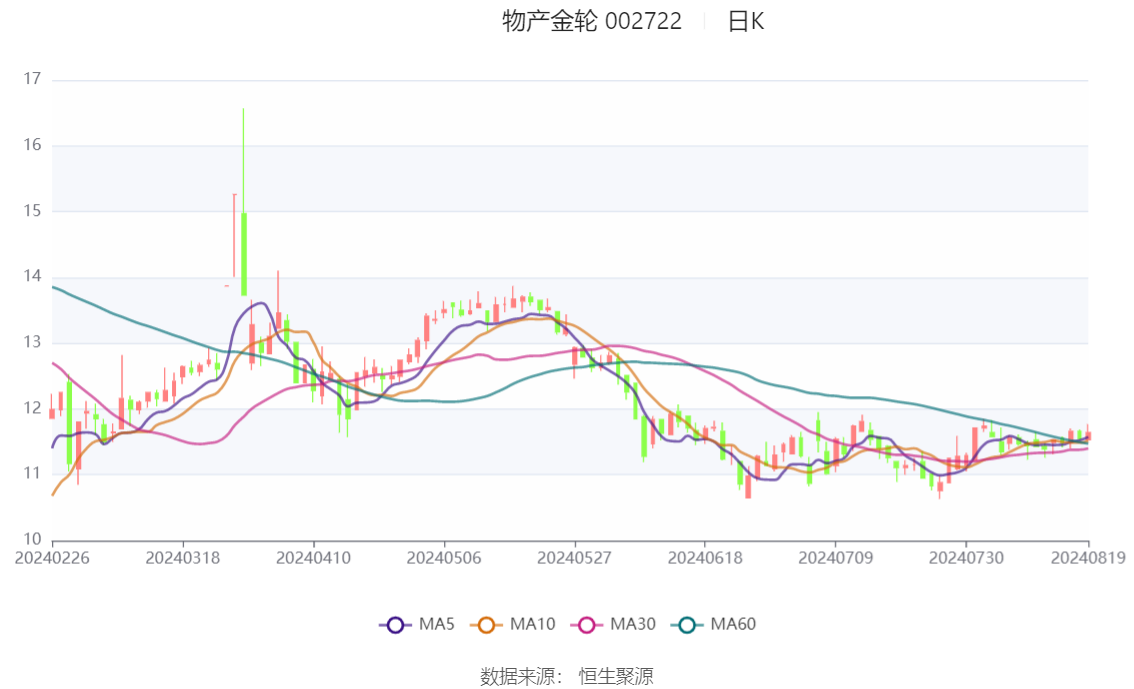This screenshot has width=1134, height=689.
Task: Click the price axis value 14
Action: [33, 276]
